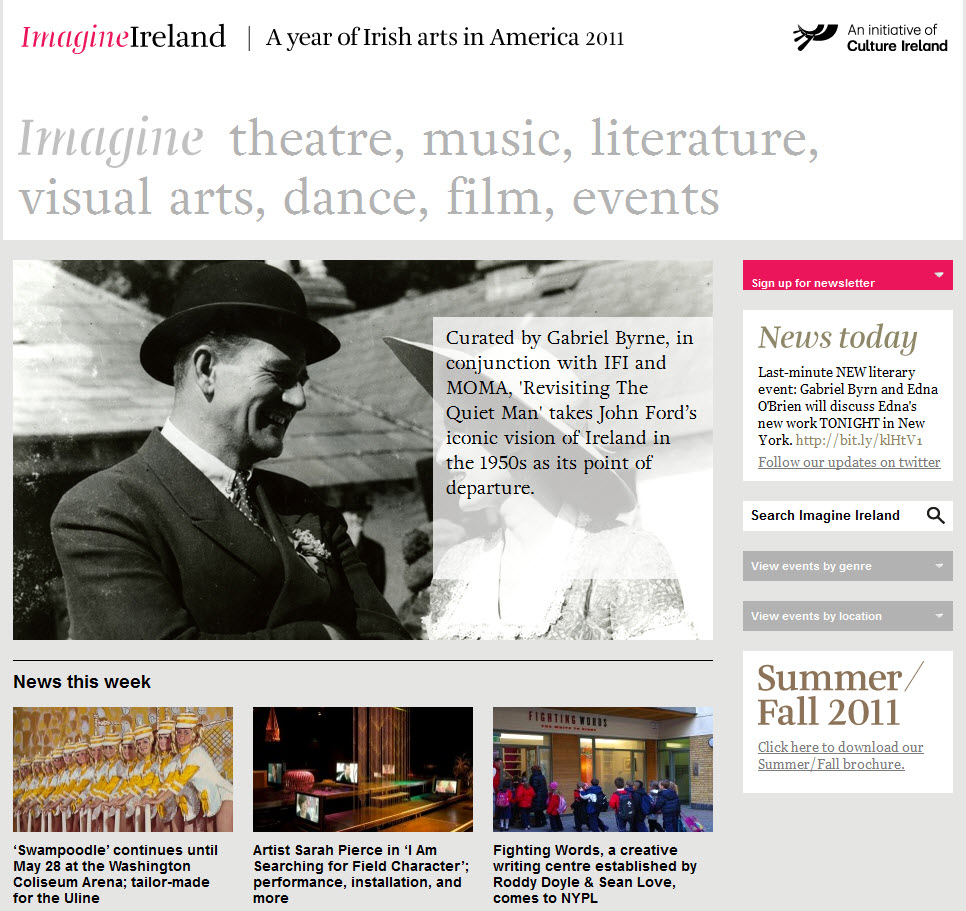This screenshot has height=911, width=966.
Task: Click the search magnifying glass icon
Action: point(935,516)
